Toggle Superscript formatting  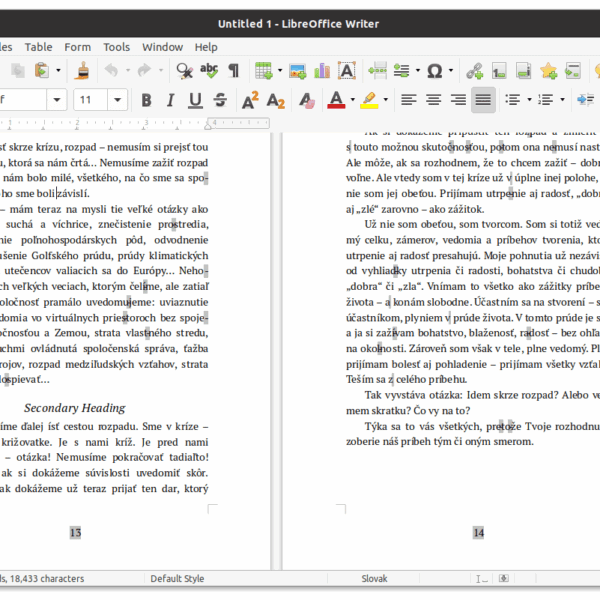pyautogui.click(x=250, y=100)
